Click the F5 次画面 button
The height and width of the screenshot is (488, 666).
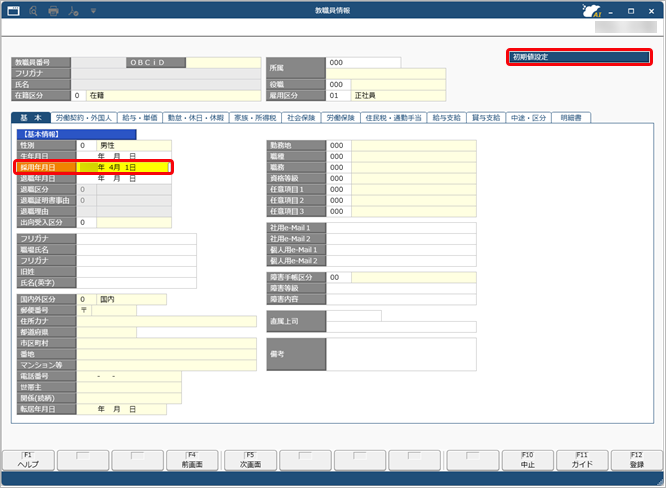251,460
